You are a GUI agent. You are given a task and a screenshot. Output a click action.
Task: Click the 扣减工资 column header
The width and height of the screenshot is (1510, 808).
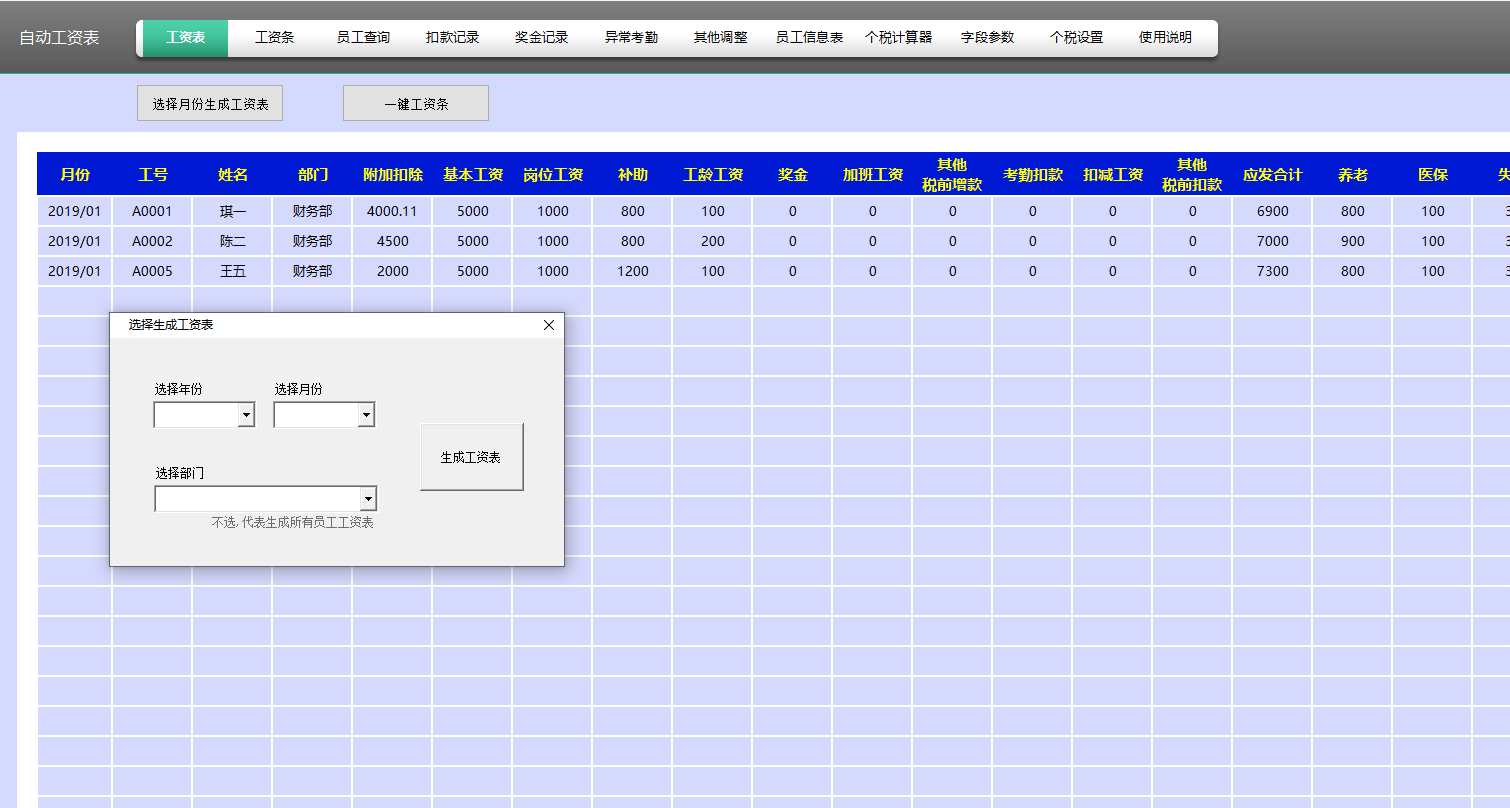tap(1112, 175)
